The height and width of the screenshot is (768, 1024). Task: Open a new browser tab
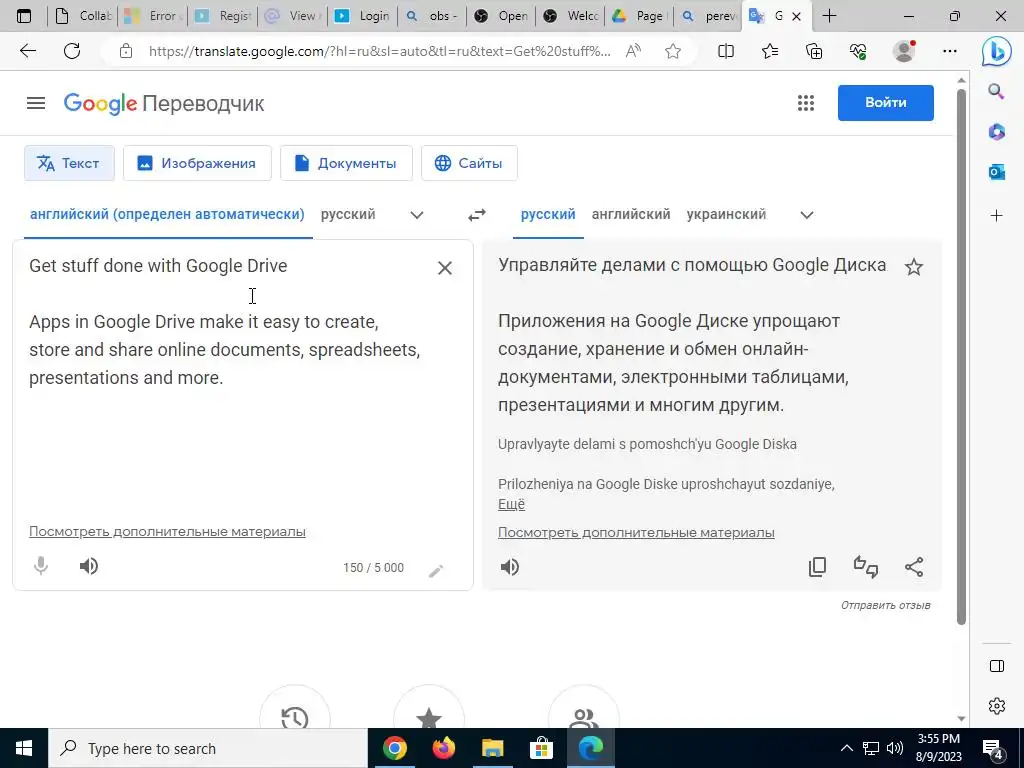click(x=829, y=16)
